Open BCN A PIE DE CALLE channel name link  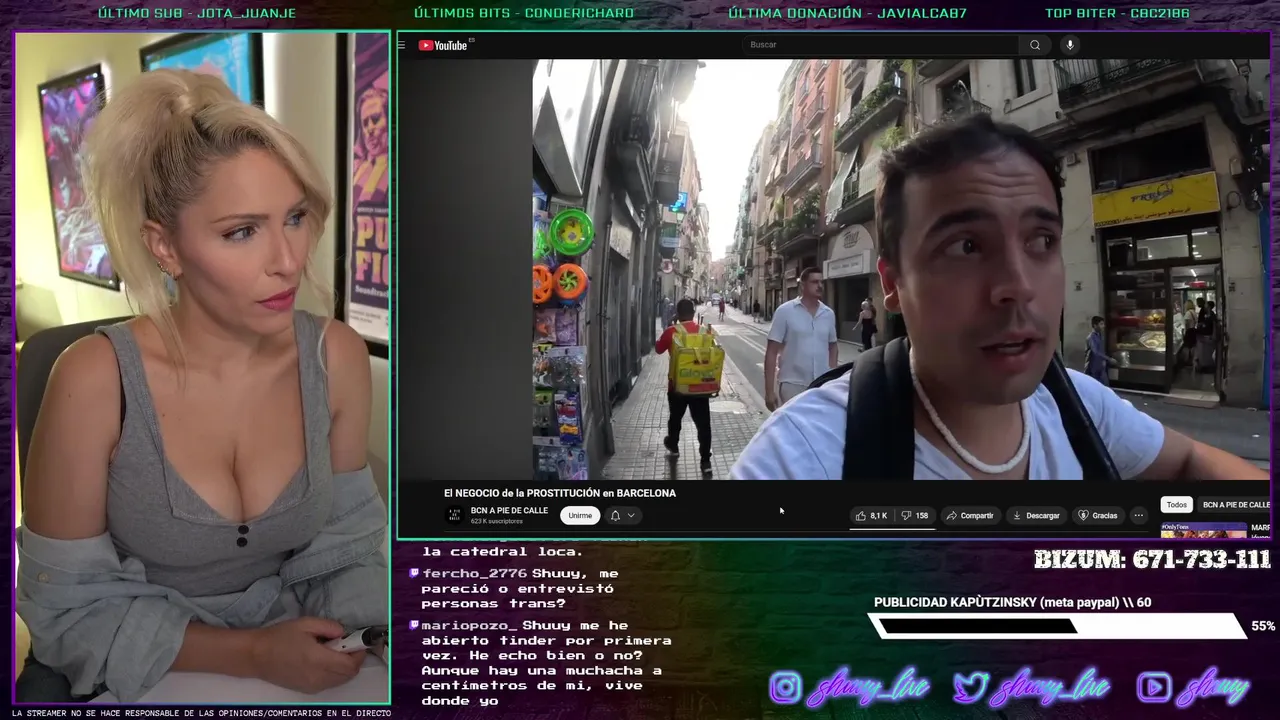(509, 511)
